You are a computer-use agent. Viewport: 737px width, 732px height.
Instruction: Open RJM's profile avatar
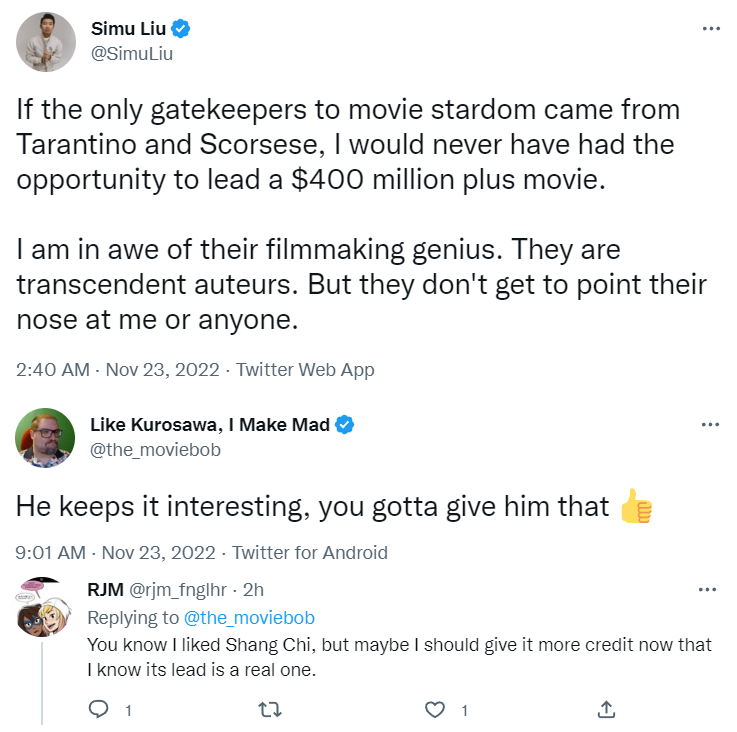tap(43, 606)
